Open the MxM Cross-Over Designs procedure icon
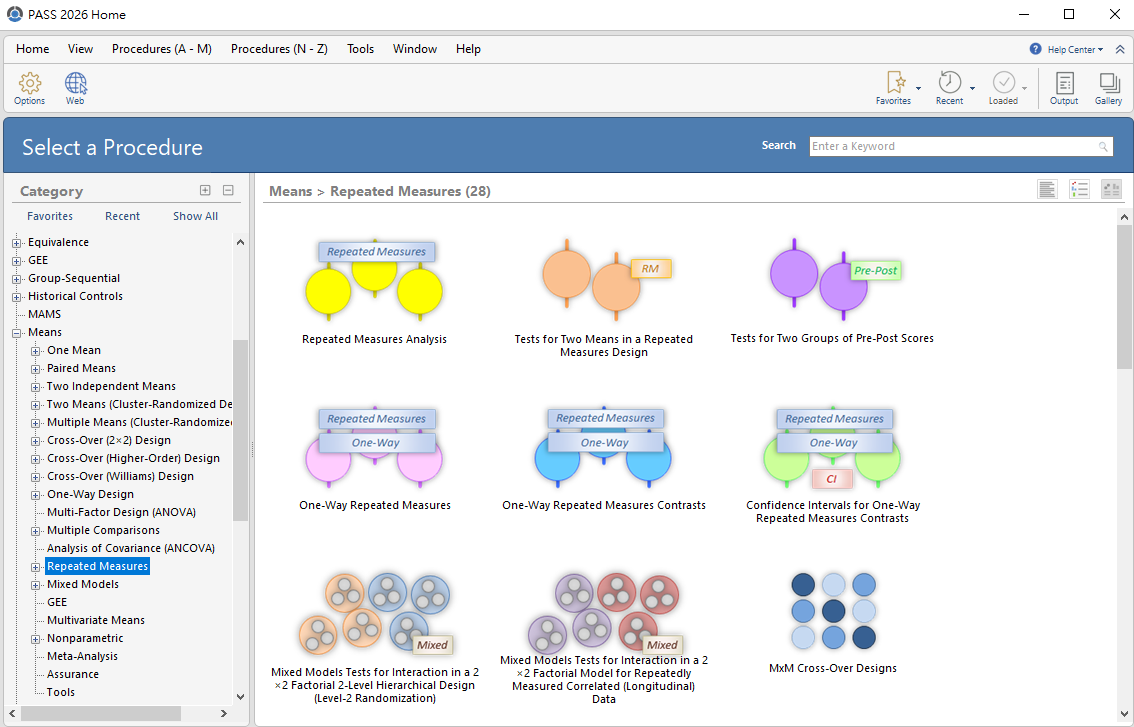The width and height of the screenshot is (1134, 727). click(832, 610)
